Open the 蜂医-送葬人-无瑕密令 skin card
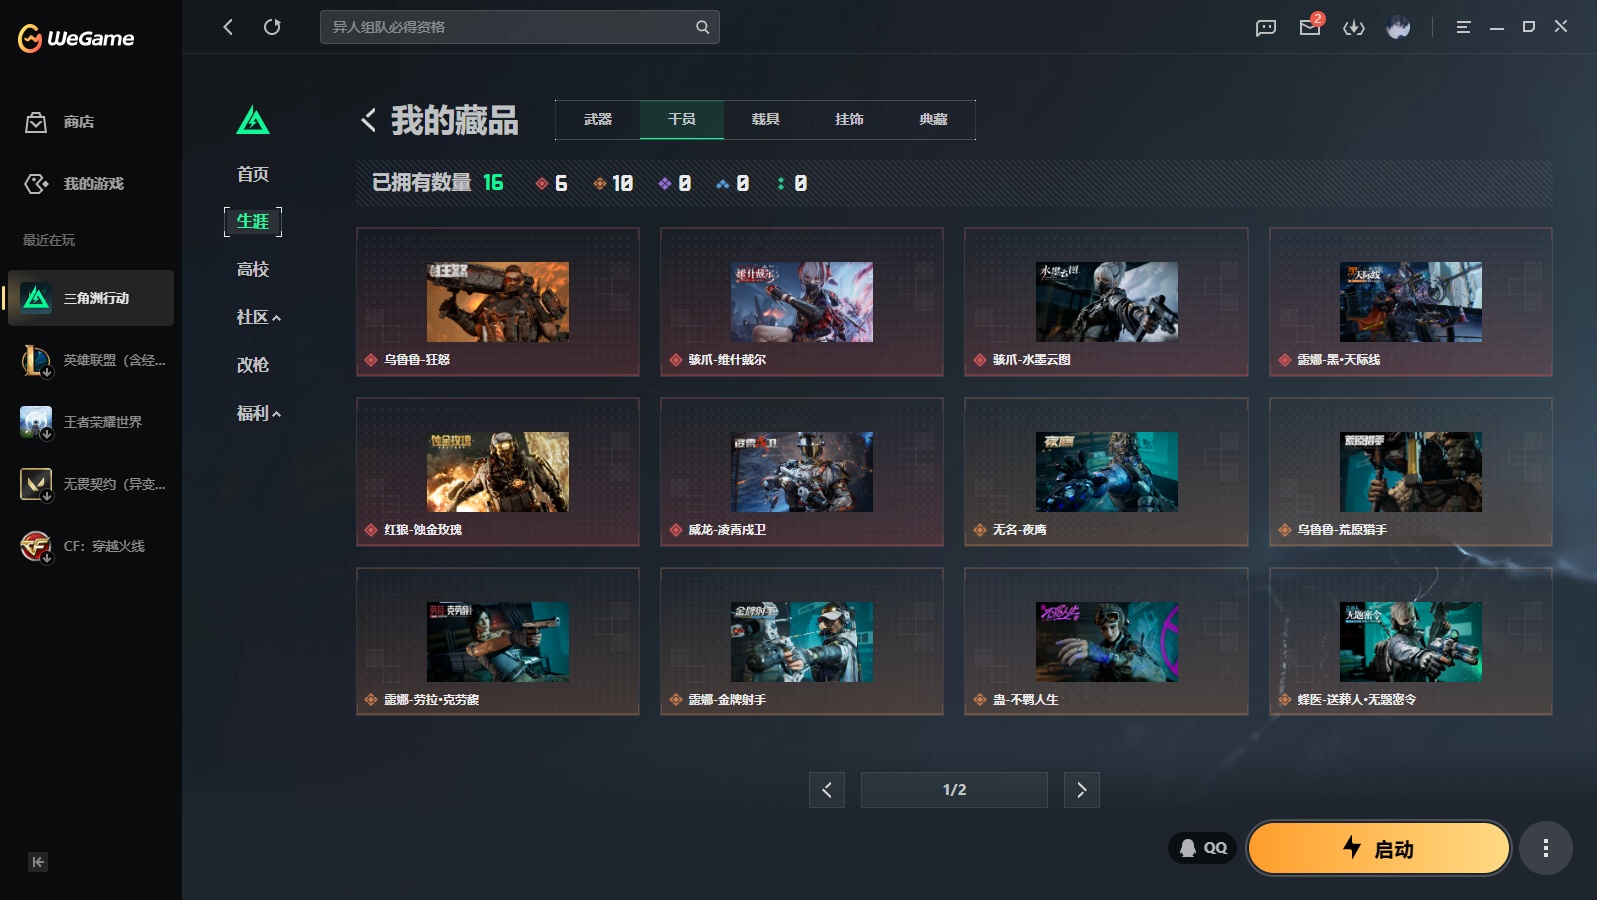Viewport: 1597px width, 900px height. pos(1411,642)
